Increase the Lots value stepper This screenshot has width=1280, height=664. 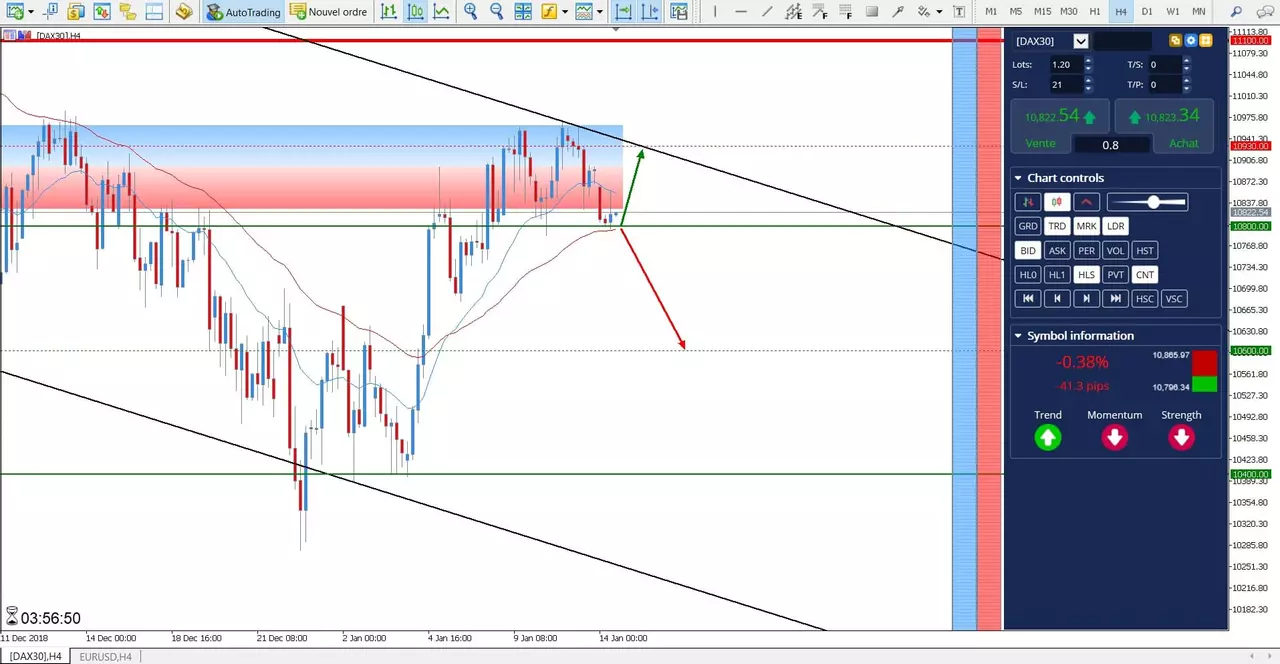pos(1088,60)
